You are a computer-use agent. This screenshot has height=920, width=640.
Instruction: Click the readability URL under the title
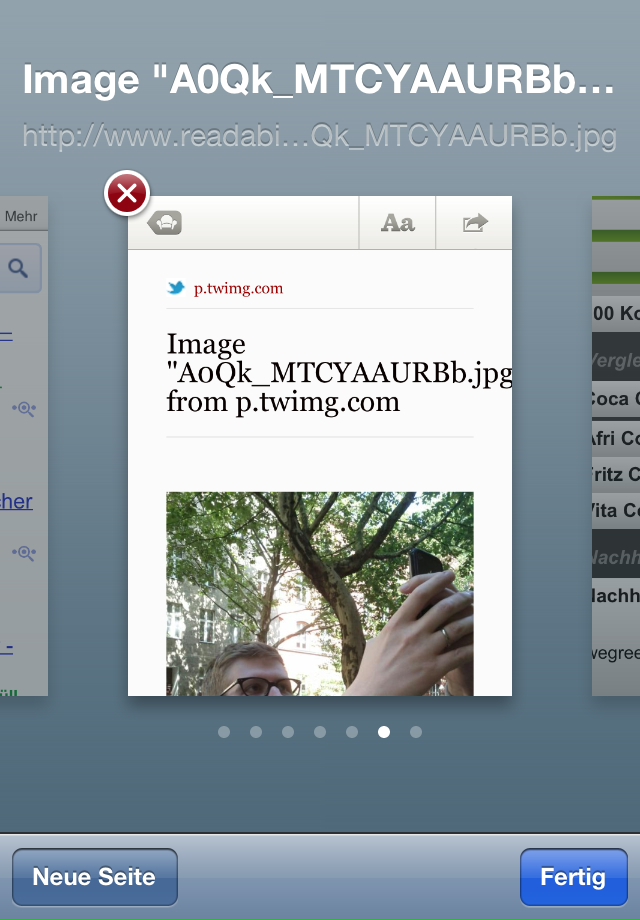tap(318, 136)
